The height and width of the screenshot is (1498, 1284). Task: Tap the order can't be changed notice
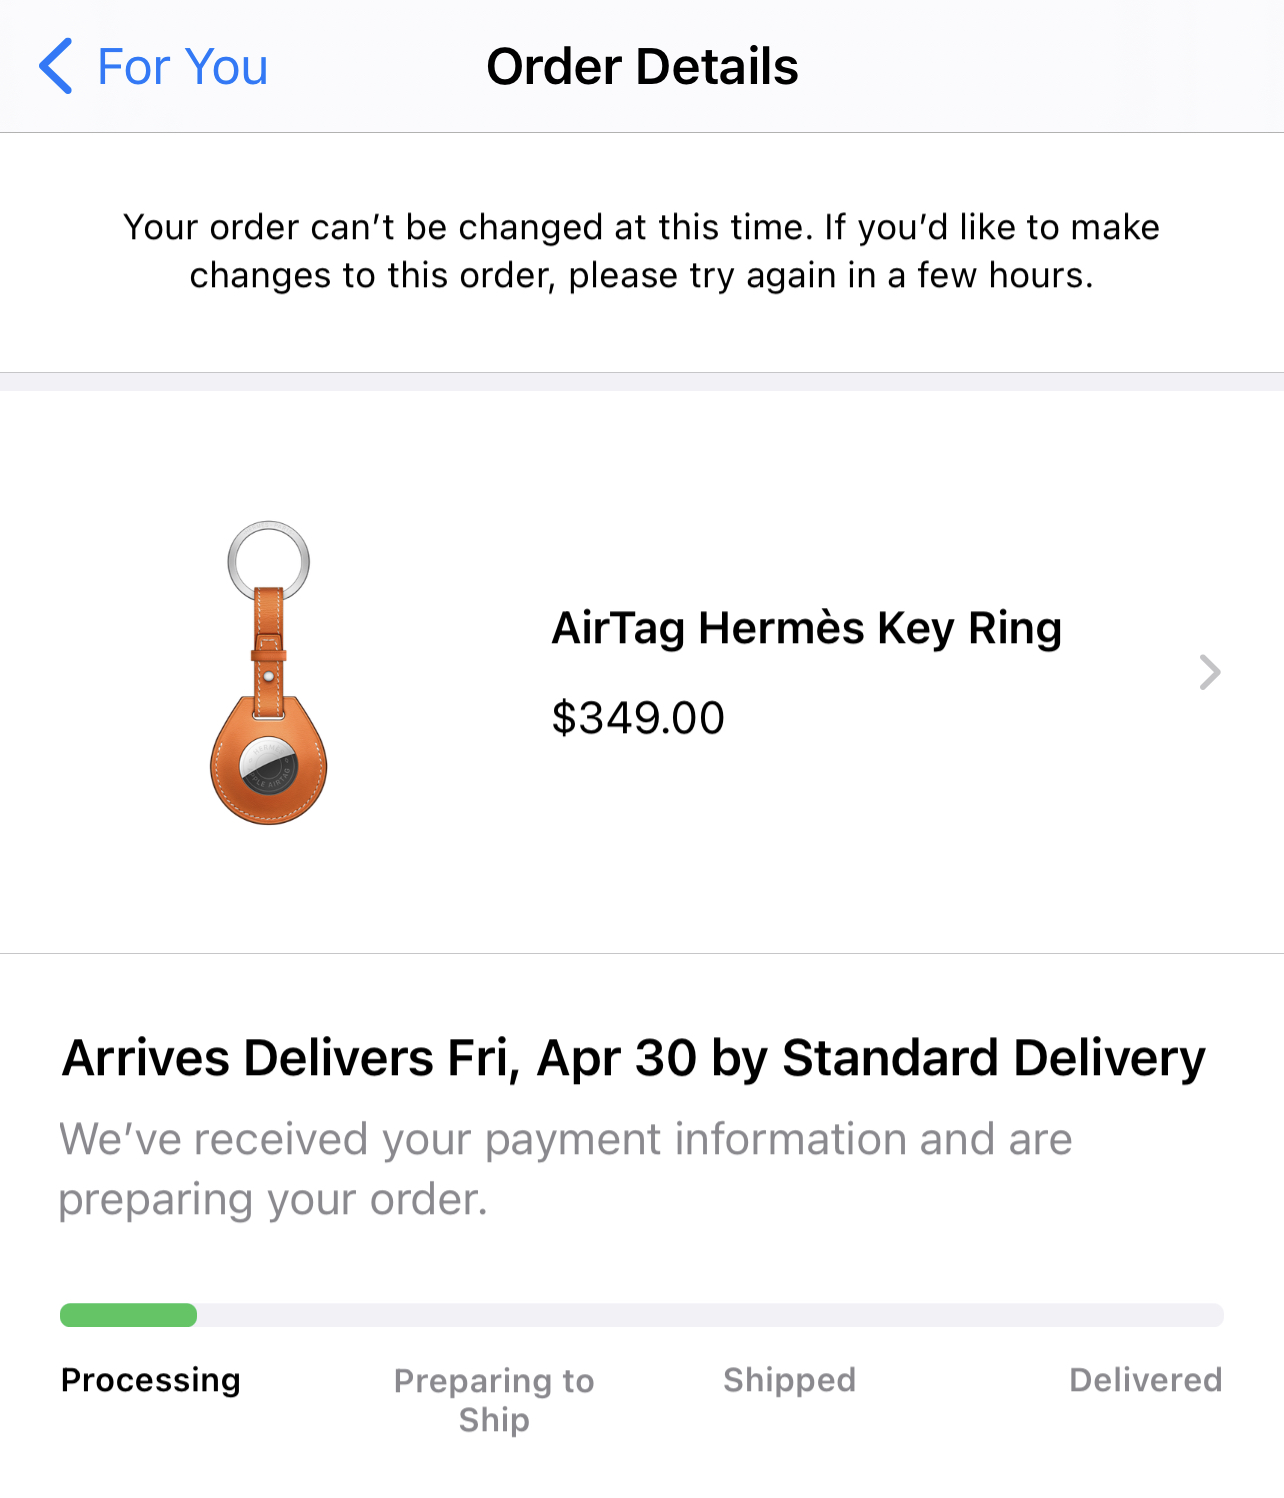[641, 251]
